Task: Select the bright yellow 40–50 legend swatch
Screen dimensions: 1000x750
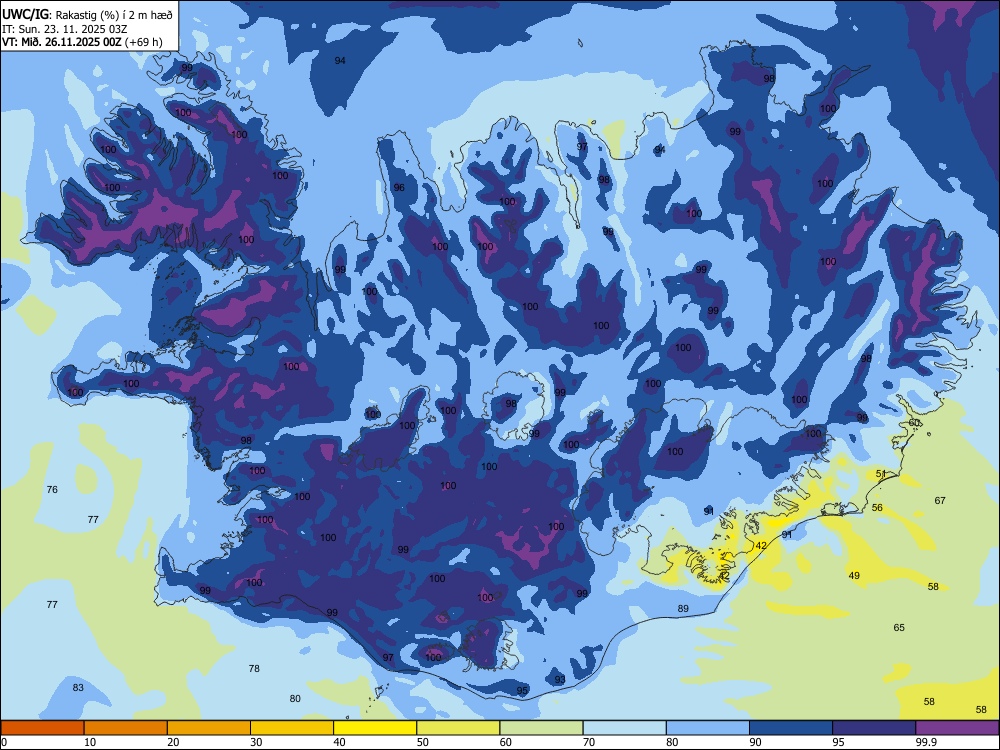Action: pyautogui.click(x=375, y=728)
